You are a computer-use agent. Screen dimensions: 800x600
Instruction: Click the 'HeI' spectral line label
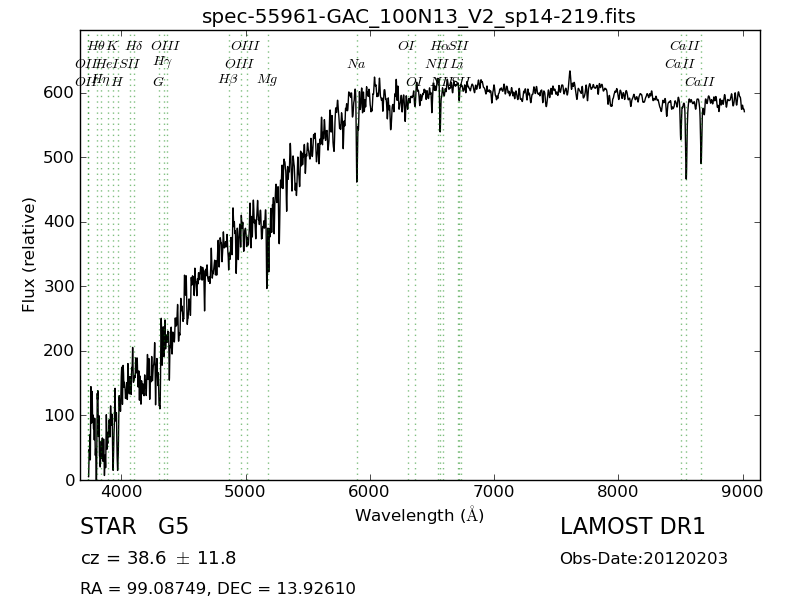(108, 64)
